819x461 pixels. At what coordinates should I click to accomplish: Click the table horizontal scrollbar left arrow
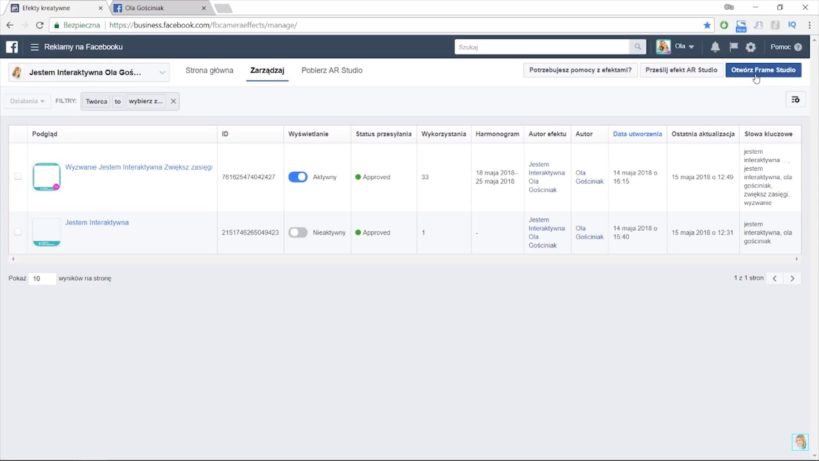point(13,259)
